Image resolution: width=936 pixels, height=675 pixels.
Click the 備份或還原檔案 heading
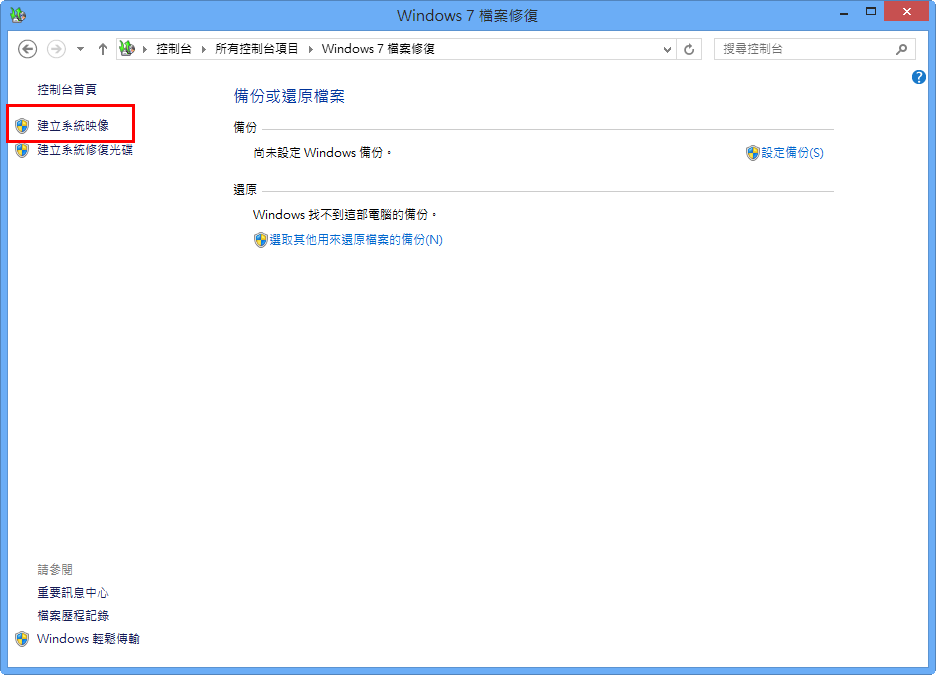click(x=289, y=96)
